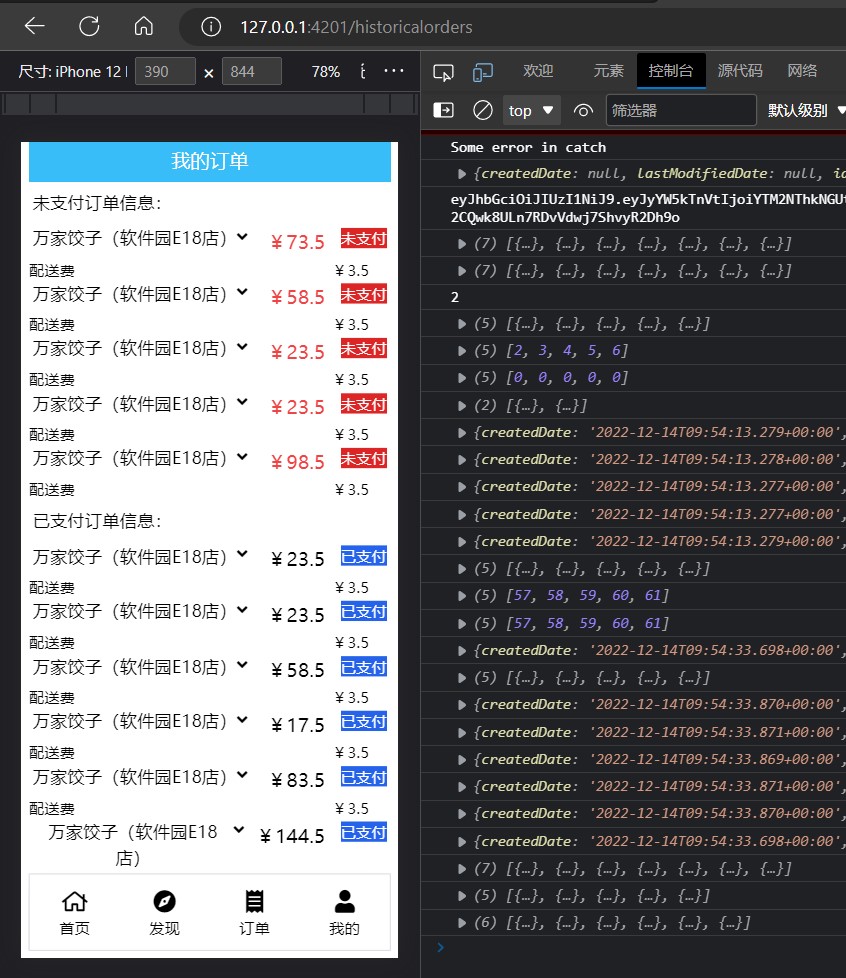Switch to 欢迎 tab
Screen dimensions: 846x978
[538, 71]
